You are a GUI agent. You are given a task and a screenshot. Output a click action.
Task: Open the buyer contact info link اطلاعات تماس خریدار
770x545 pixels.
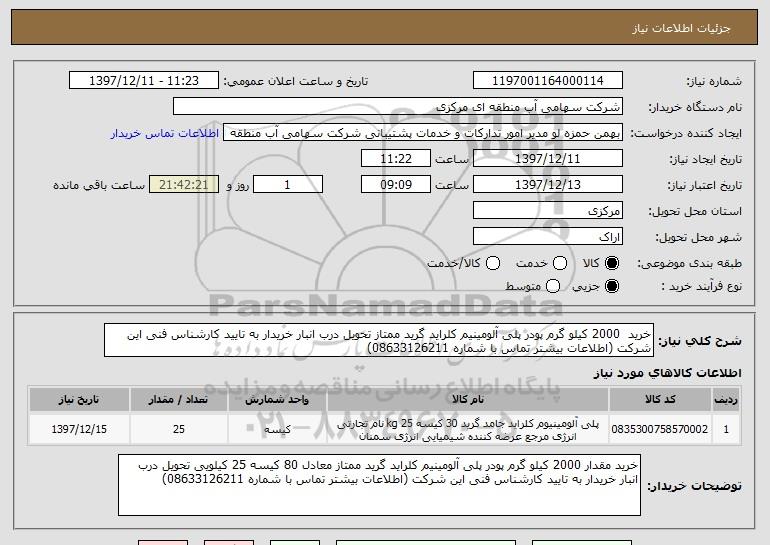(165, 134)
